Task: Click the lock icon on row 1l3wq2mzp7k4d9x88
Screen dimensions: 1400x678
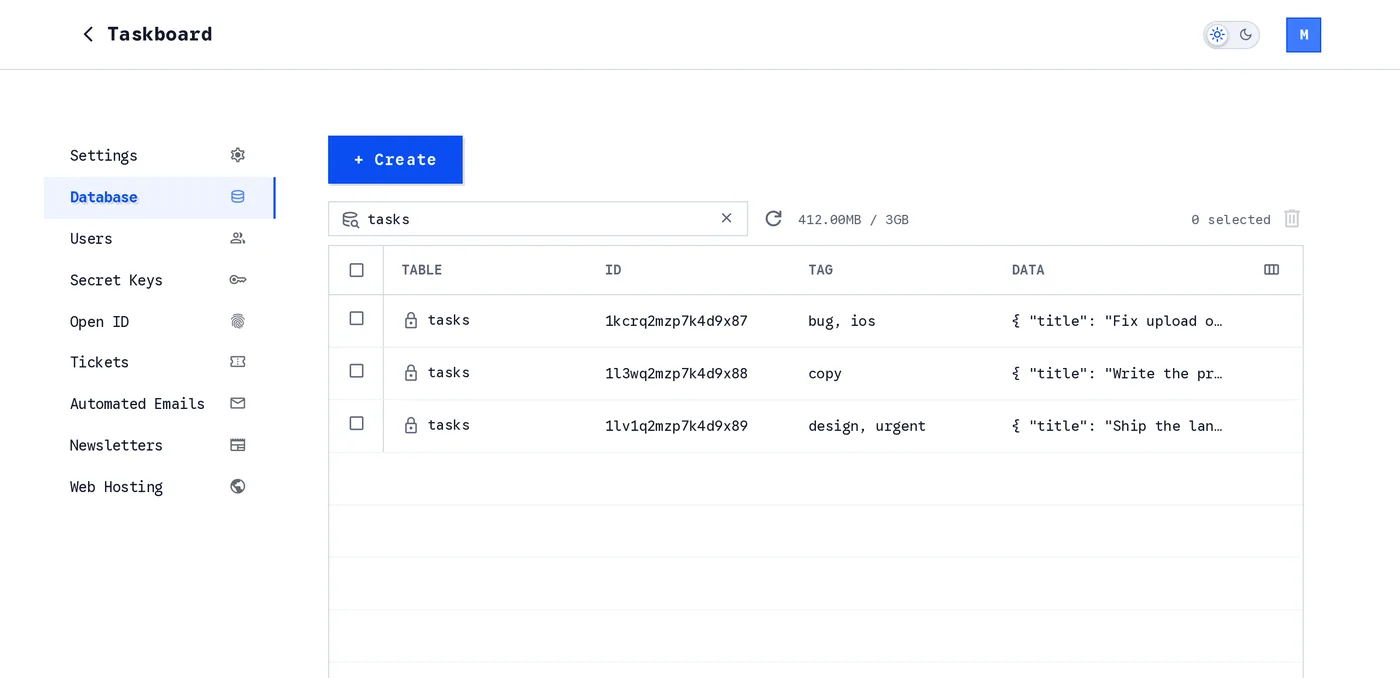Action: pyautogui.click(x=410, y=372)
